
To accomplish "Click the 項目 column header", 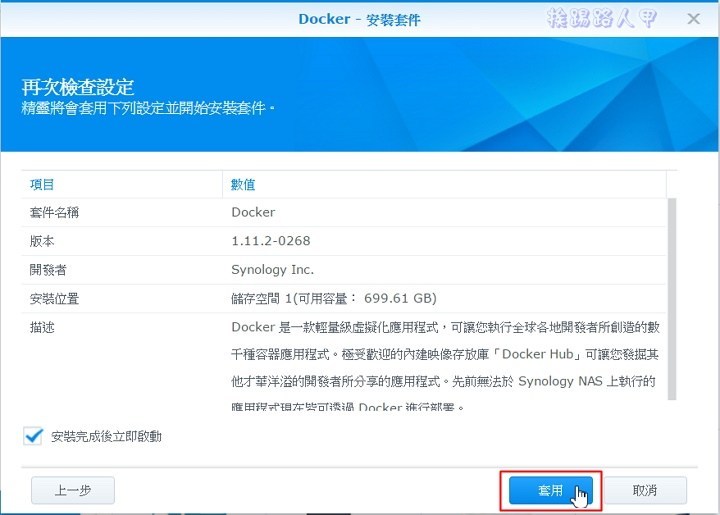I will coord(42,185).
